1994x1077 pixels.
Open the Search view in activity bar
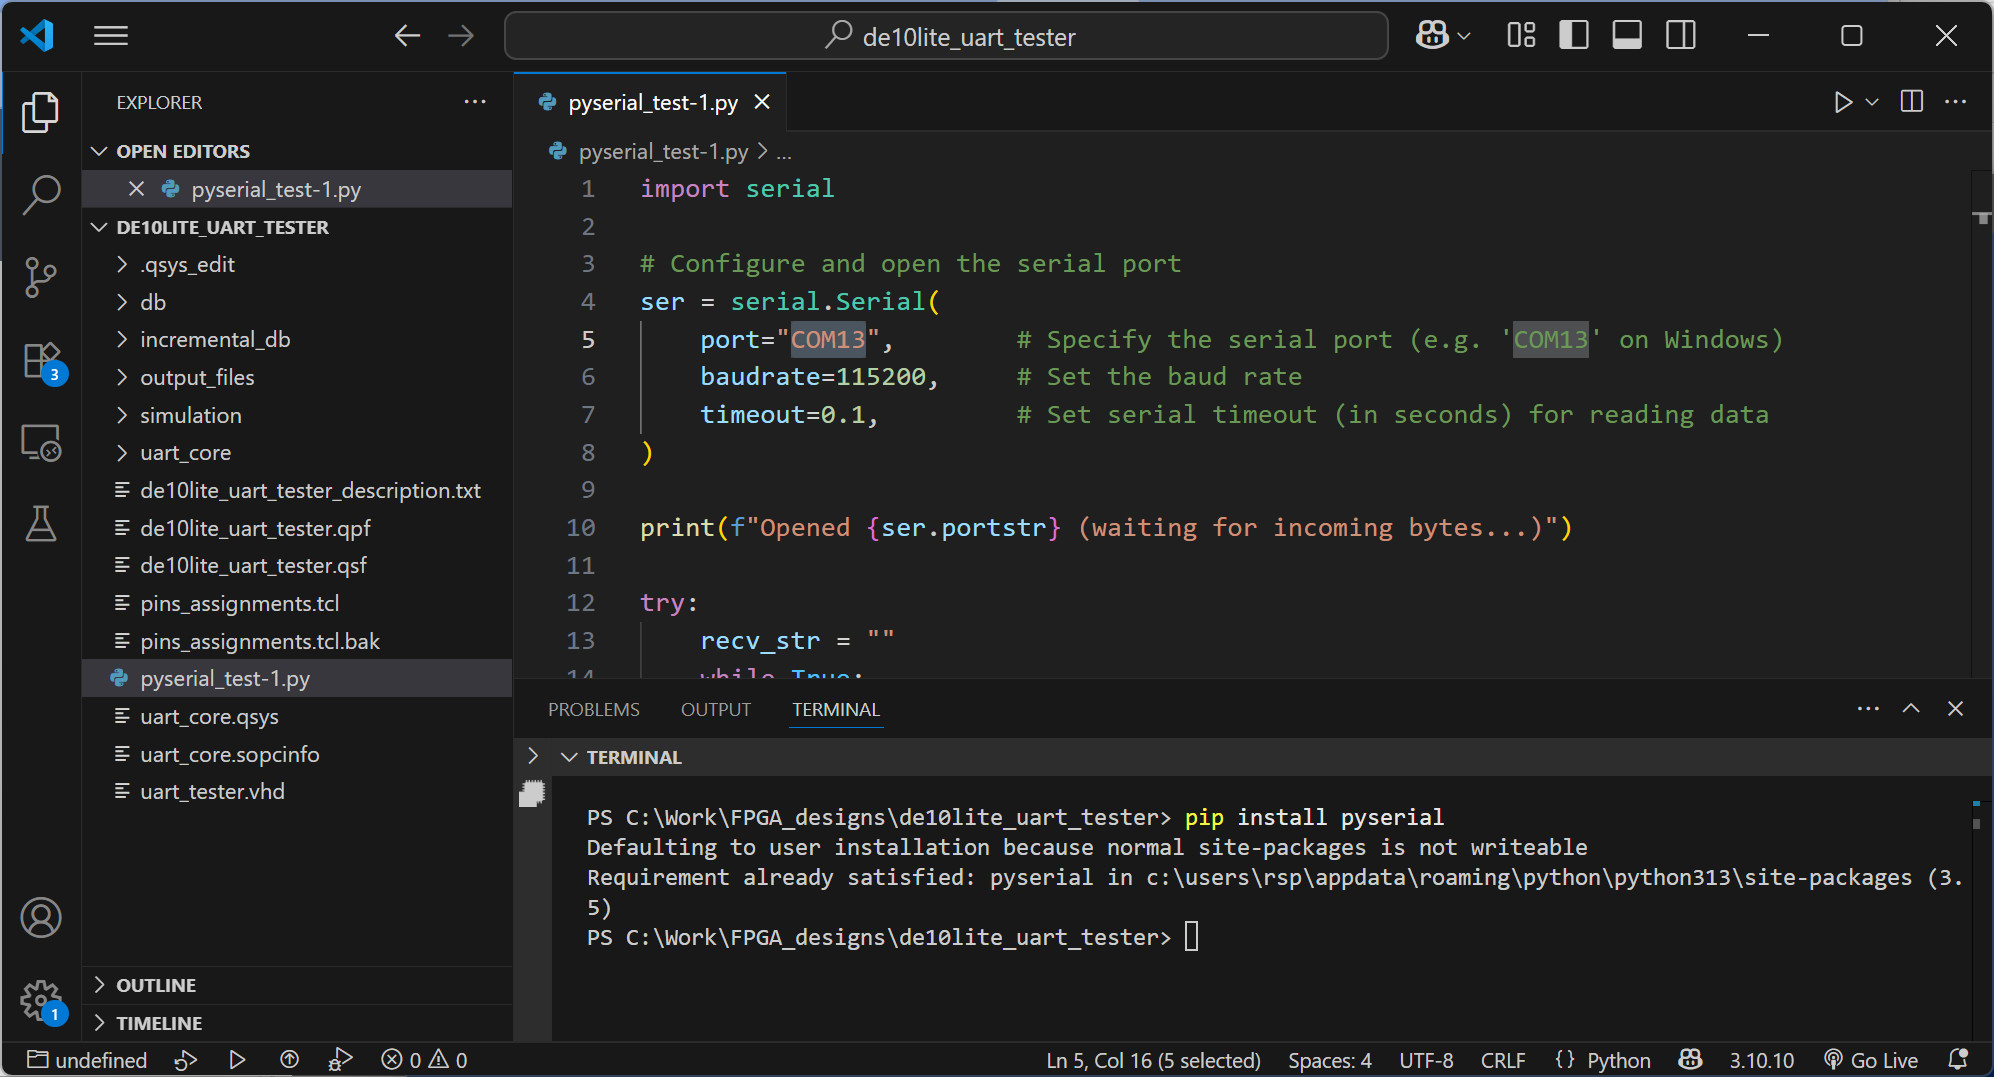tap(41, 194)
